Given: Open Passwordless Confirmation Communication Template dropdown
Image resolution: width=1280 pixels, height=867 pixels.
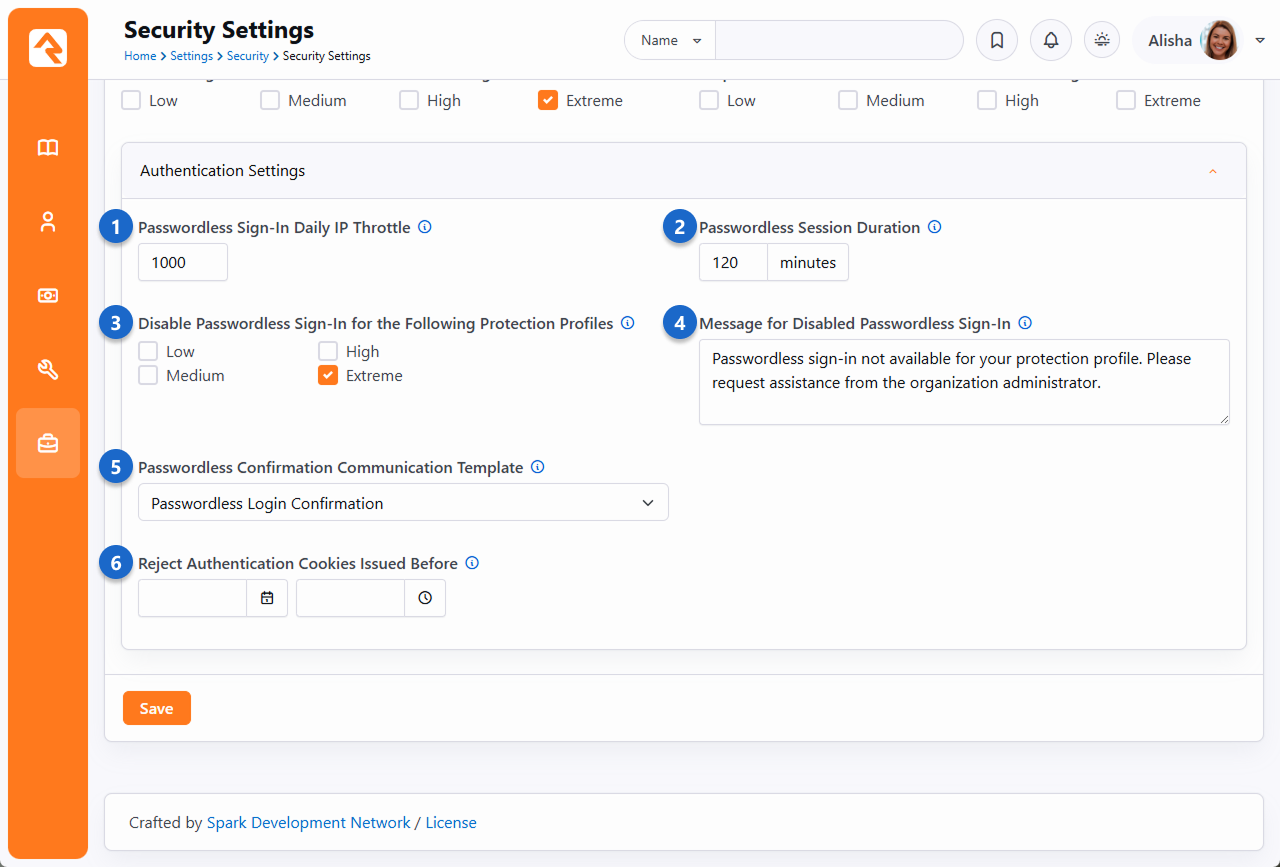Looking at the screenshot, I should 403,503.
